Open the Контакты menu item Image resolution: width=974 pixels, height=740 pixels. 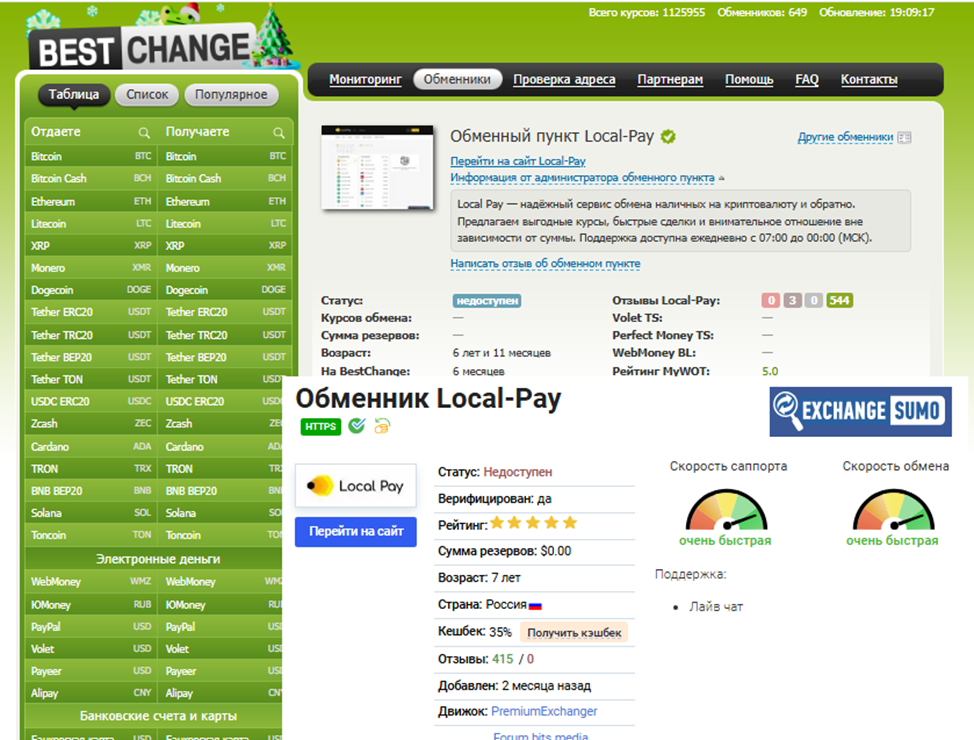[869, 80]
